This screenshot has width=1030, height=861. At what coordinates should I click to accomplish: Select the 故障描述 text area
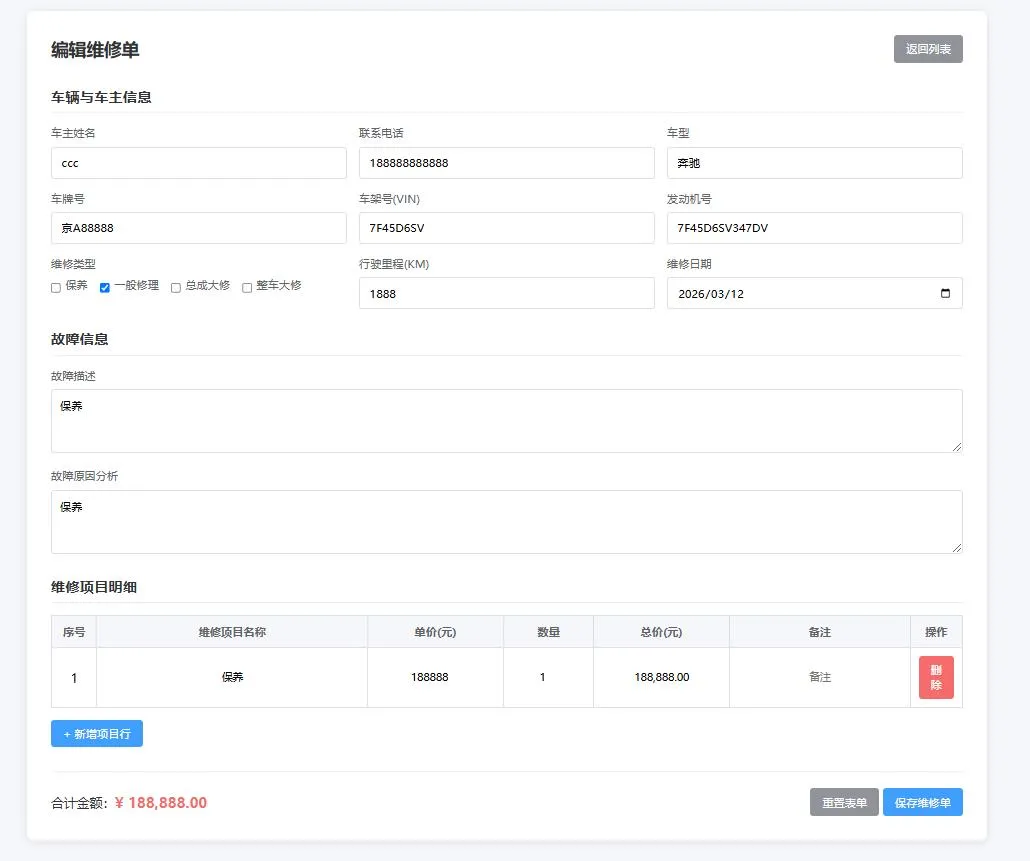pos(506,420)
